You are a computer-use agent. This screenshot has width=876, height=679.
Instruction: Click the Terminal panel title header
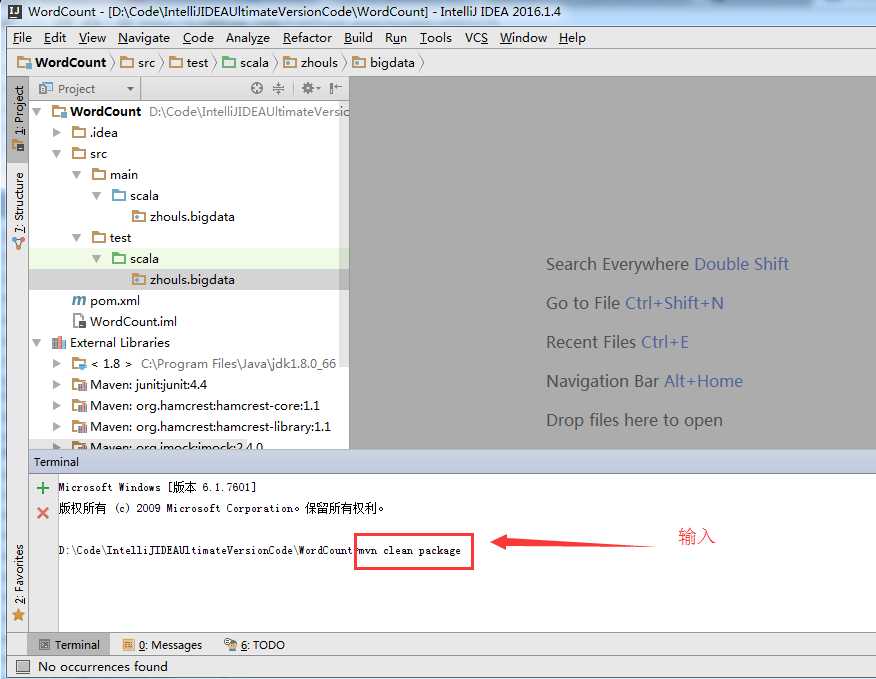pos(56,462)
